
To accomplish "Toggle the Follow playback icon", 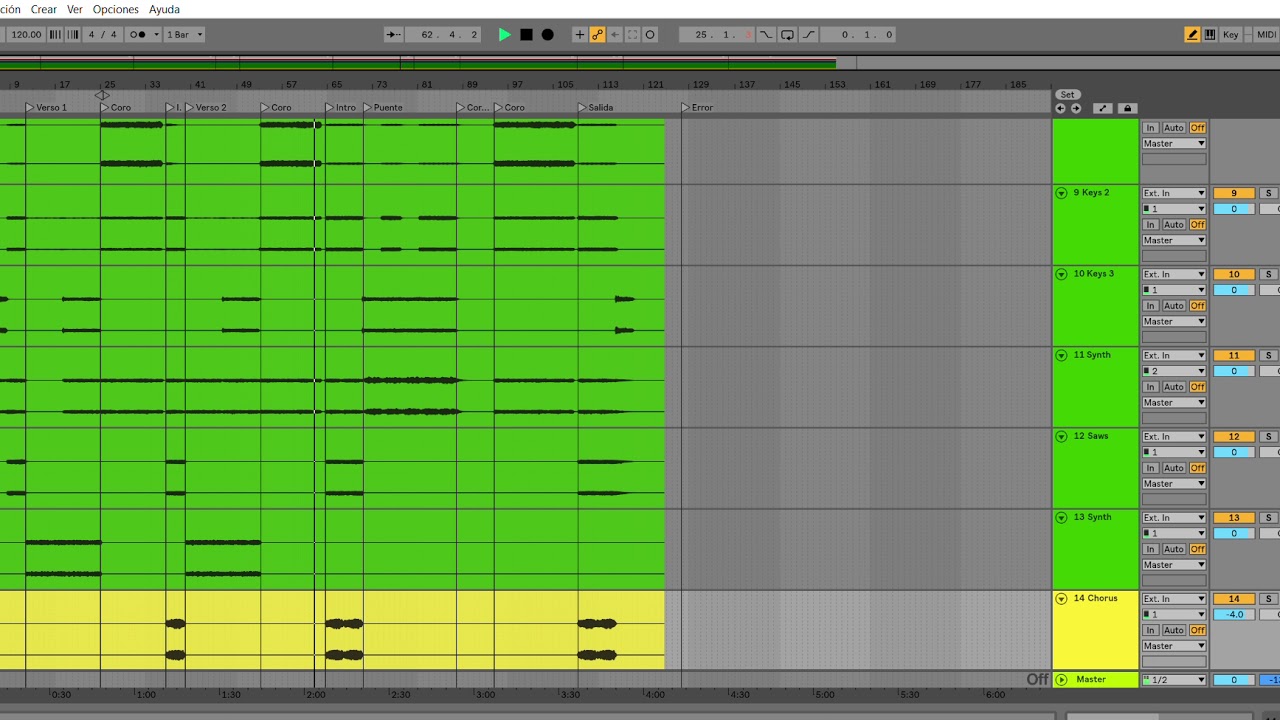I will tap(393, 34).
